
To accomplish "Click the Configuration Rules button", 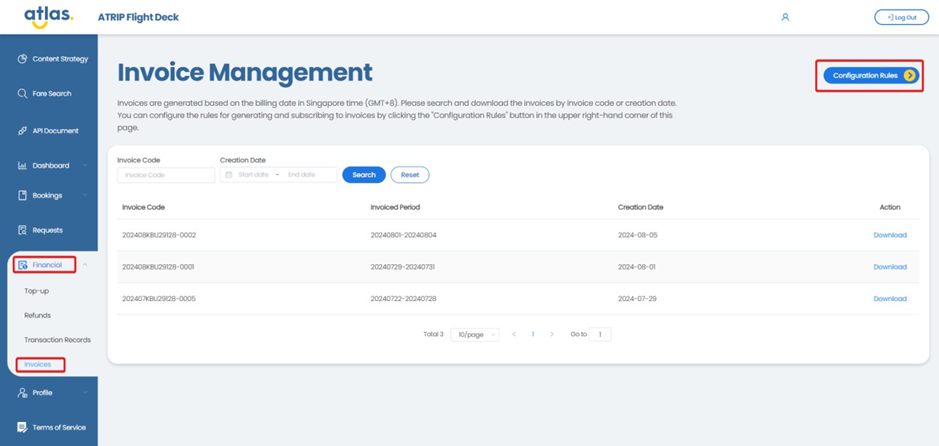I will tap(873, 76).
